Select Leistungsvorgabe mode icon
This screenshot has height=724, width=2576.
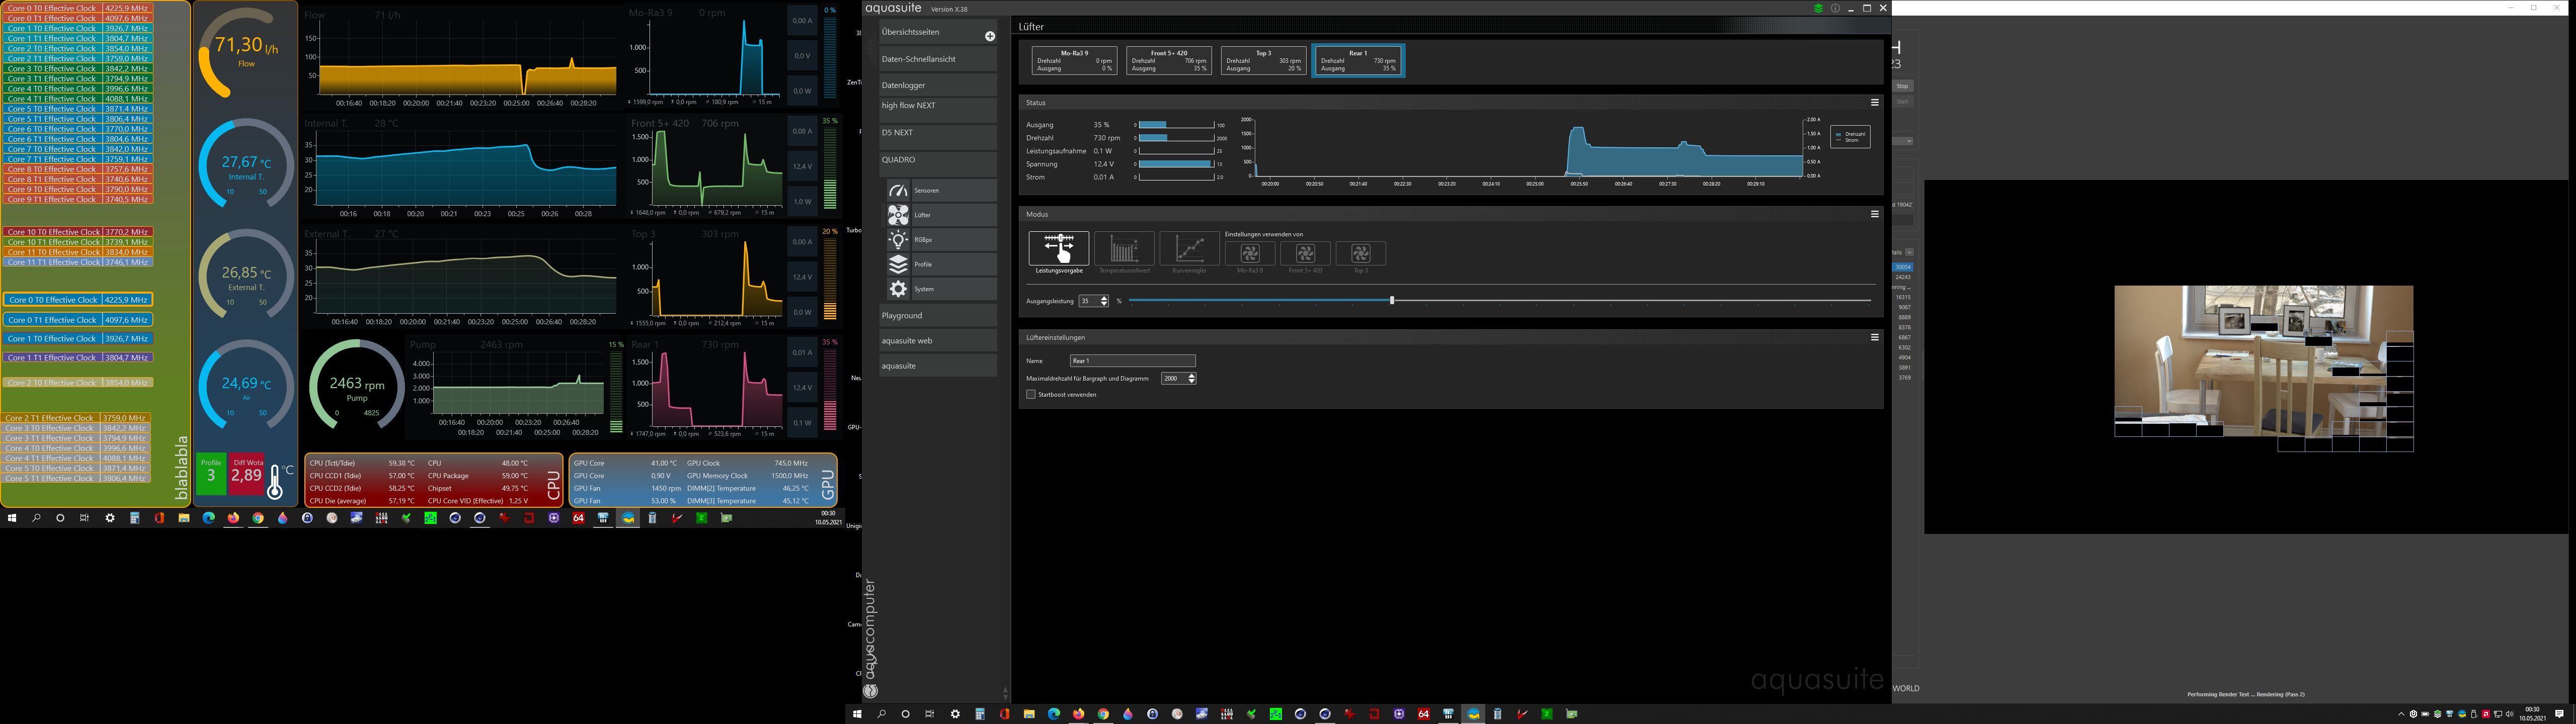(1059, 248)
